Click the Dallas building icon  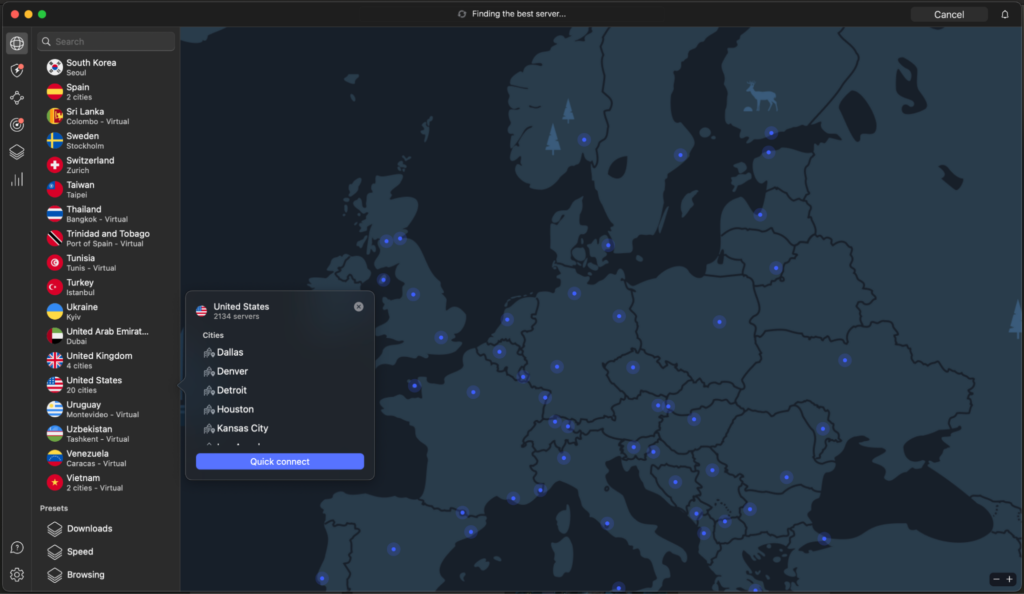pos(209,352)
